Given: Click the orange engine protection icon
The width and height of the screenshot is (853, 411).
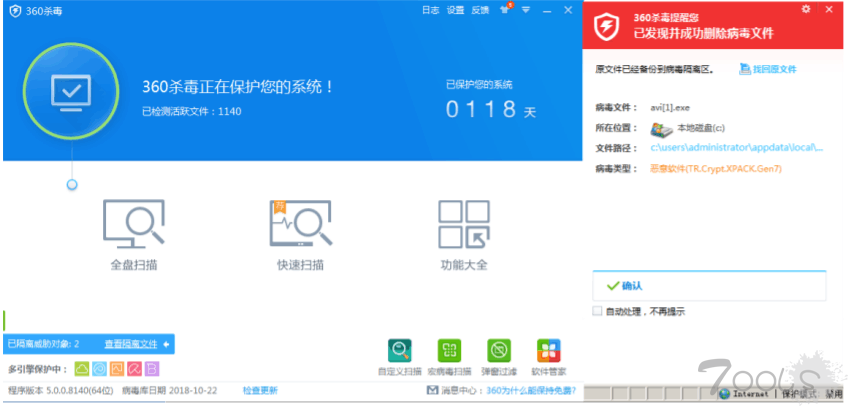Looking at the screenshot, I should click(117, 369).
